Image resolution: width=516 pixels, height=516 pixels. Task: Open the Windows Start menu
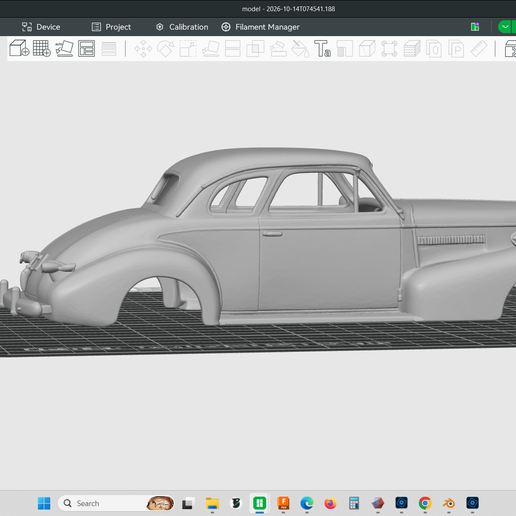(44, 503)
